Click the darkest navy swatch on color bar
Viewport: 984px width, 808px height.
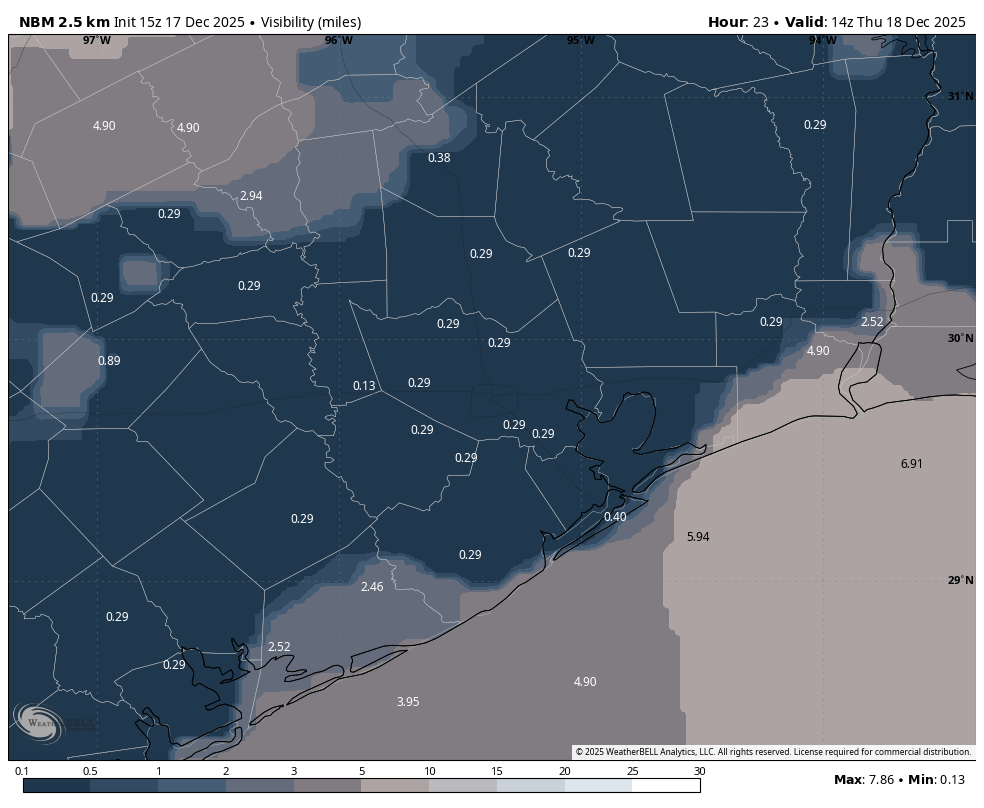(56, 786)
